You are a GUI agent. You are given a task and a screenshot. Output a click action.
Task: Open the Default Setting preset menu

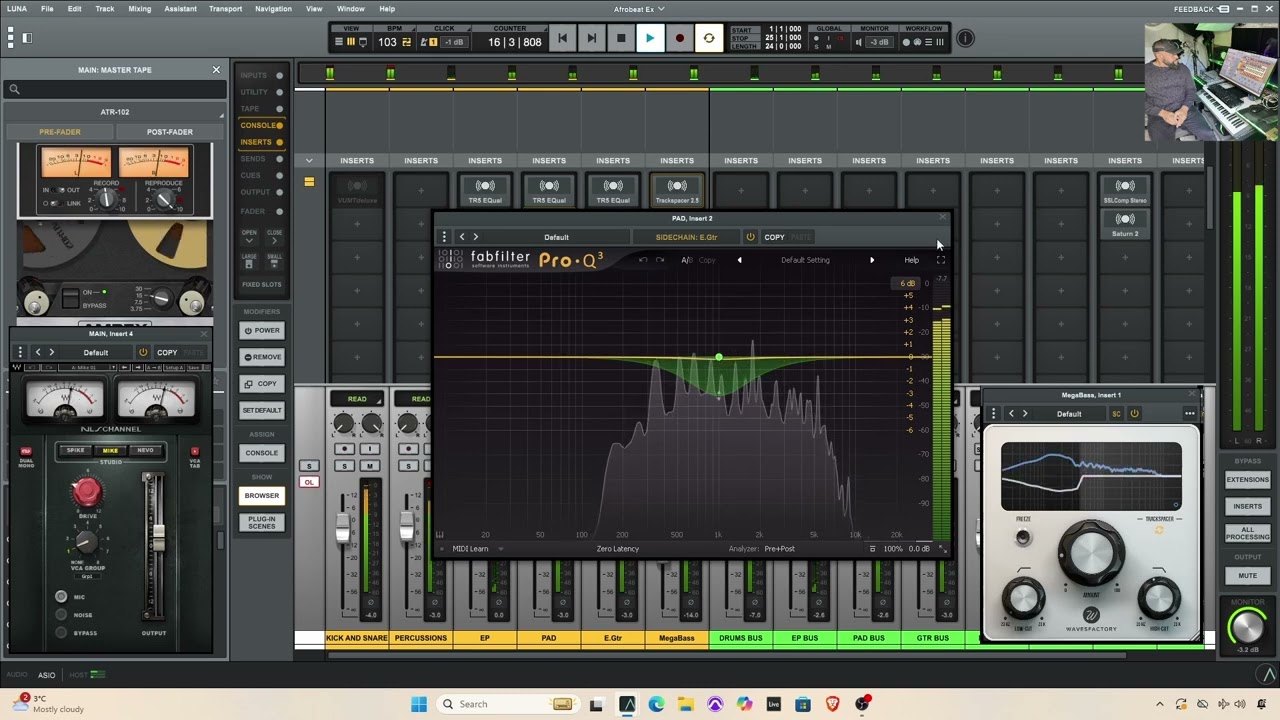tap(805, 260)
